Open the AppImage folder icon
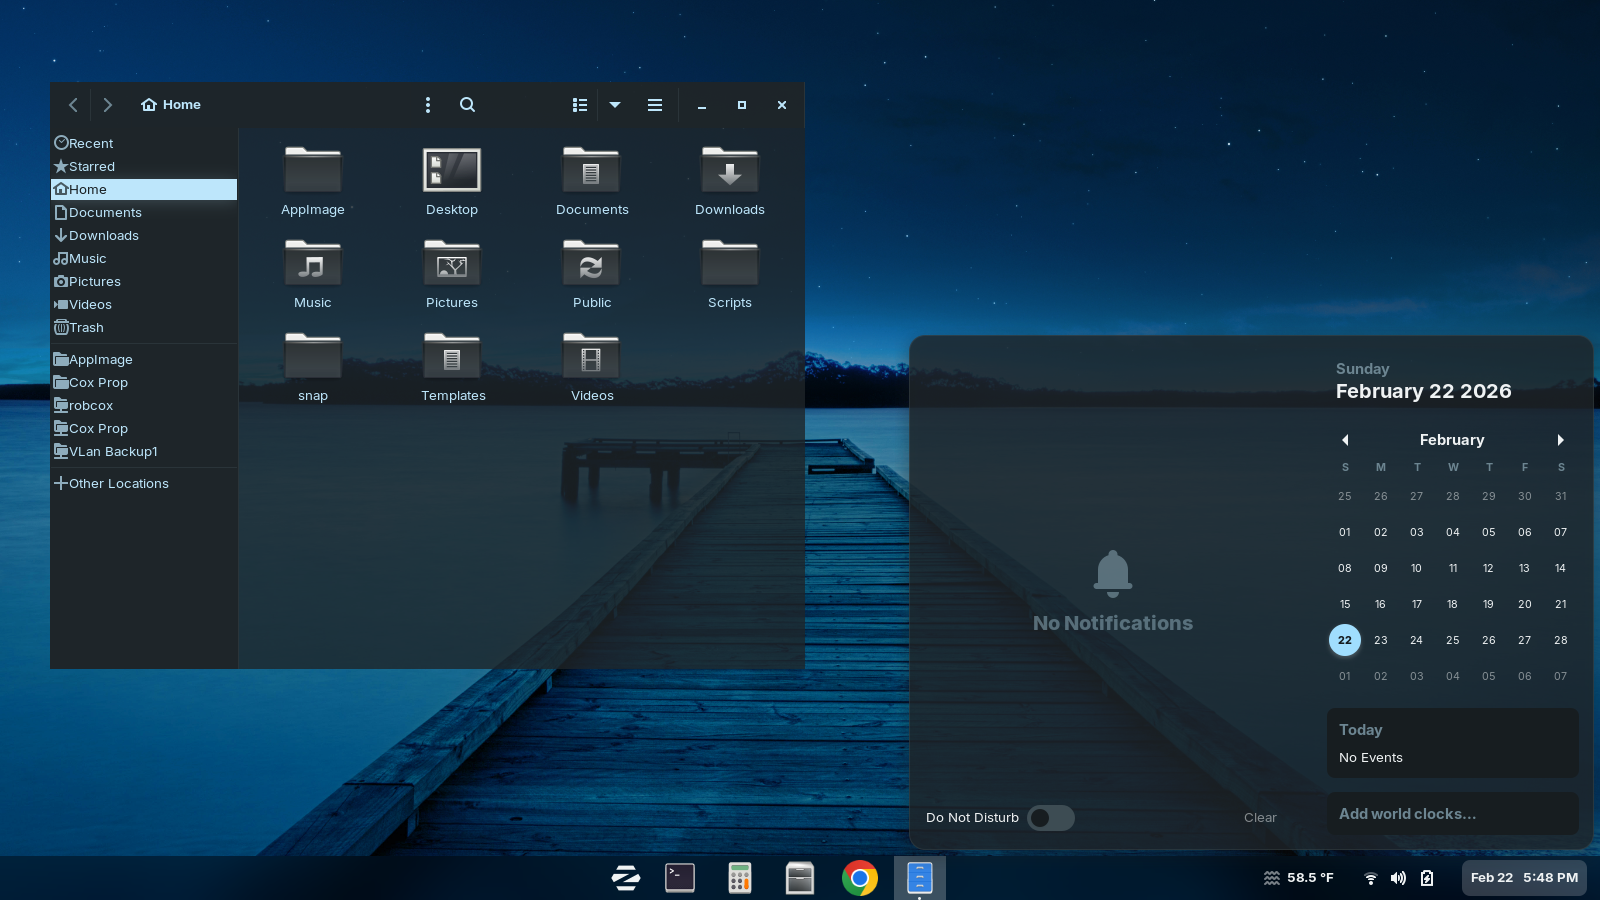The image size is (1600, 900). coord(313,171)
